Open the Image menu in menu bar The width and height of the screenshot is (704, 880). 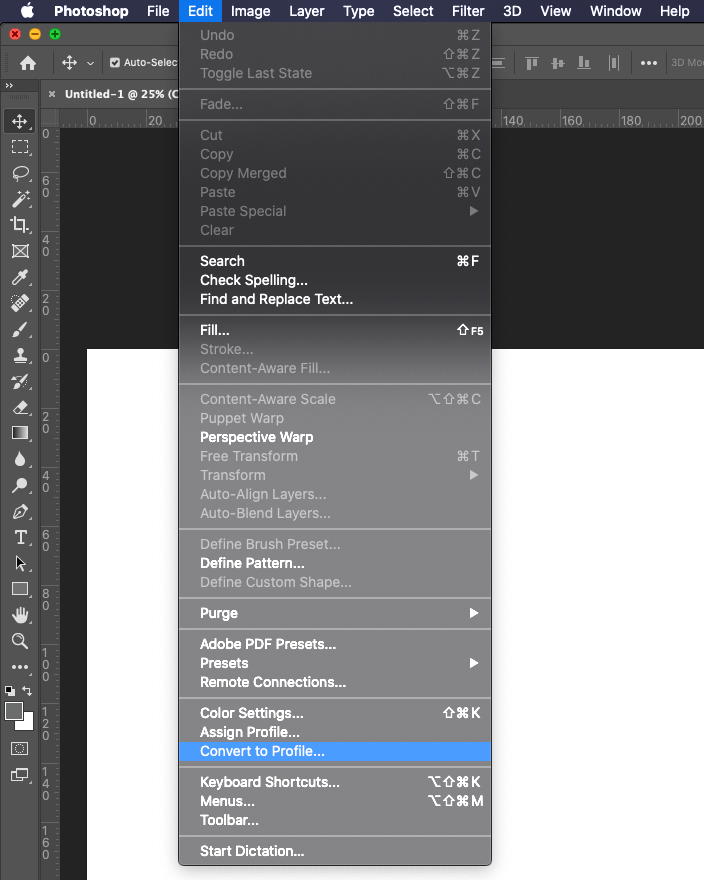pyautogui.click(x=250, y=11)
